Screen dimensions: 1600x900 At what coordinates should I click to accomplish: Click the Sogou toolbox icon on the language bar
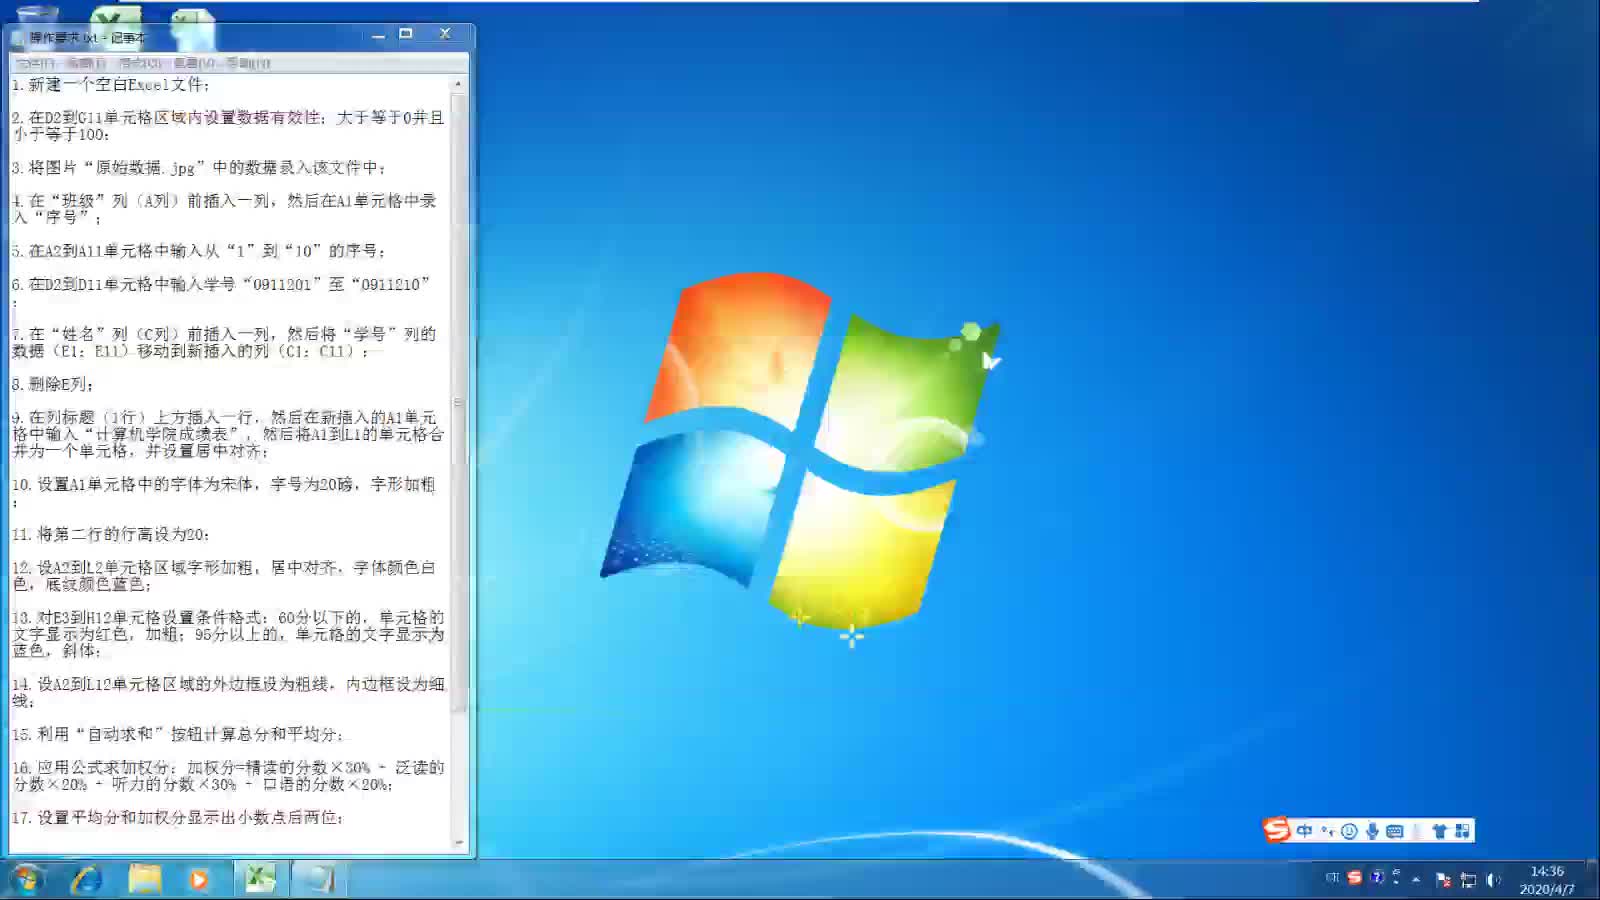1460,830
